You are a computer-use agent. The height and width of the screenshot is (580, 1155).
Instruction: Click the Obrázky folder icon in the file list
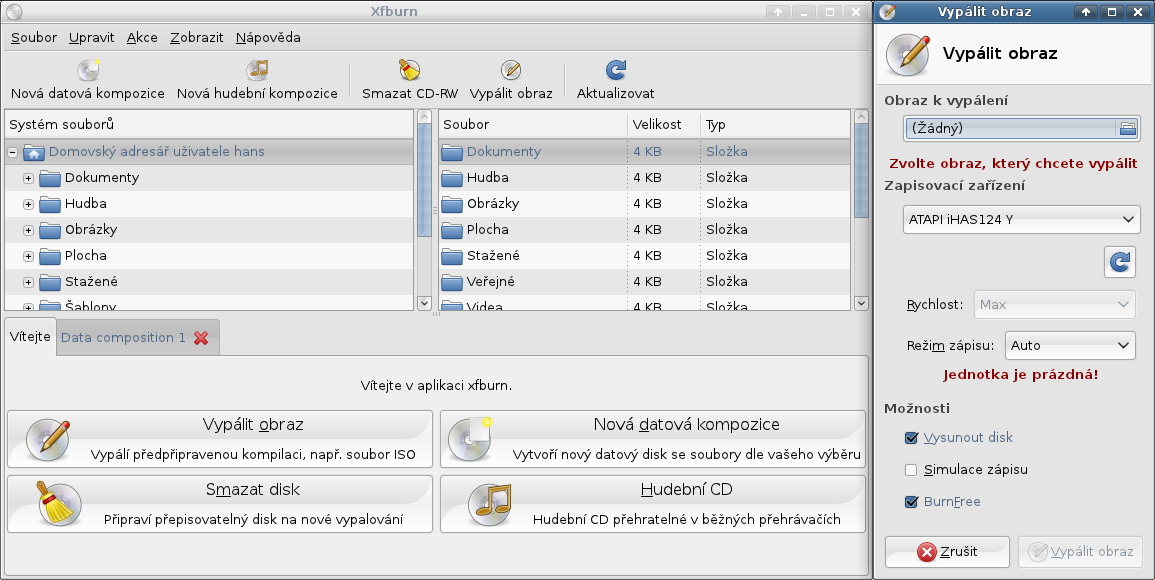tap(452, 204)
